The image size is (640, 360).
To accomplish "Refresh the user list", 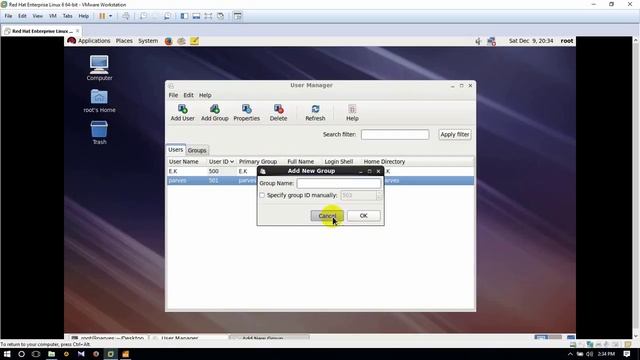I will pos(315,112).
